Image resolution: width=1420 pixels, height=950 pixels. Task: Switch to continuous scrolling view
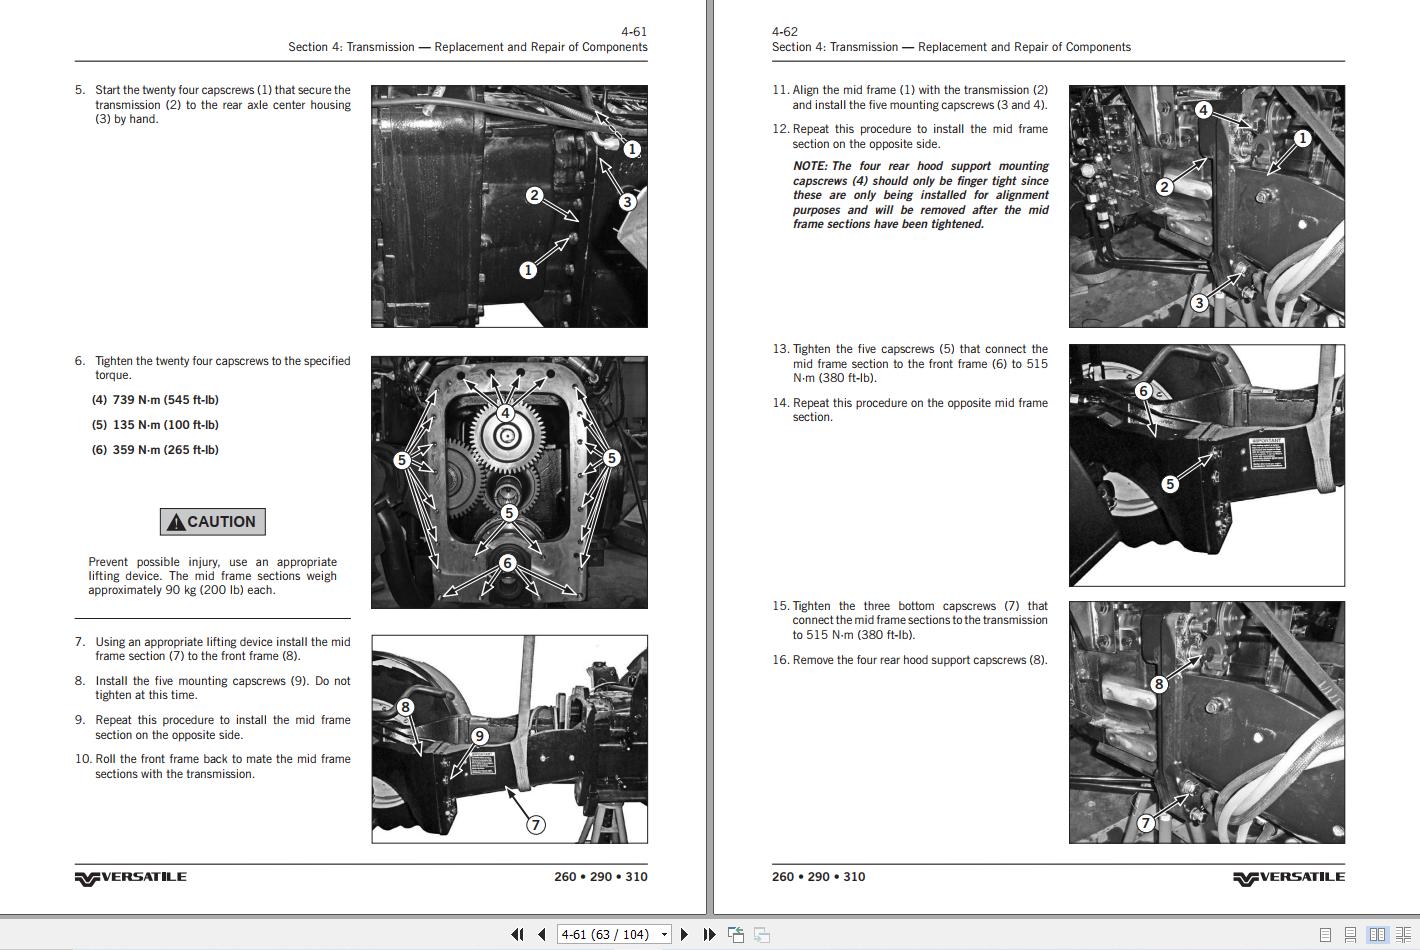click(x=1350, y=935)
